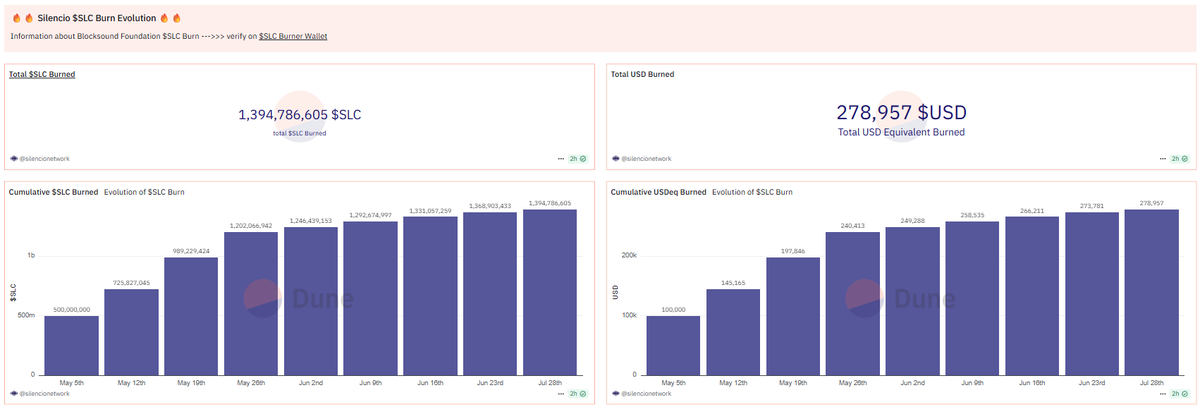Open @silencionetwork in Total $SLC Burned panel
The width and height of the screenshot is (1200, 407).
[46, 158]
